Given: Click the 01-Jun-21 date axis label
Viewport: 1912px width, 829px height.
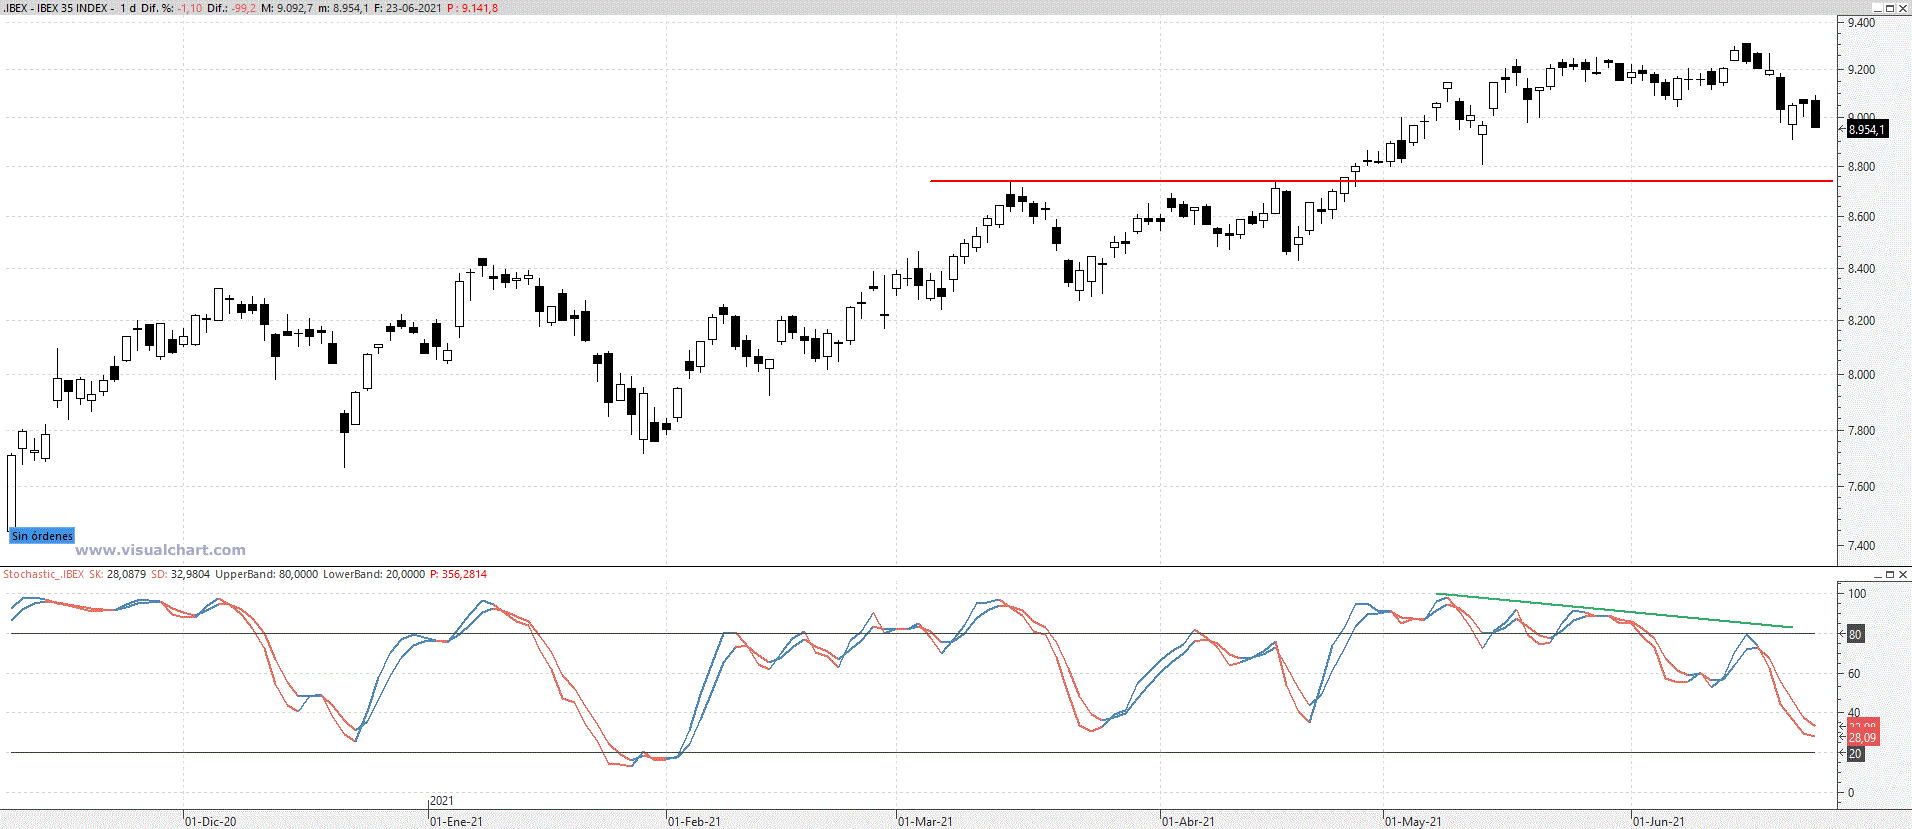Looking at the screenshot, I should [1658, 822].
